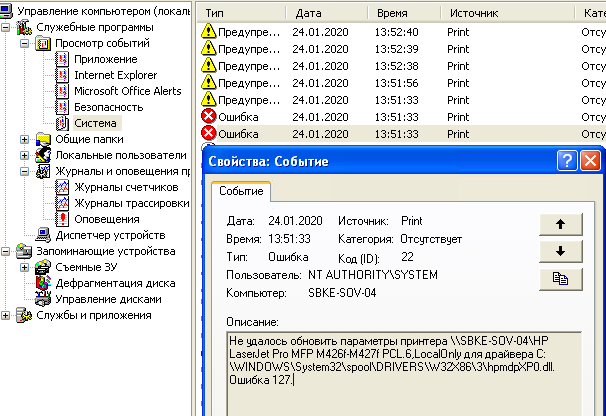Click the dialog help question mark button
606x416 pixels.
click(x=567, y=161)
